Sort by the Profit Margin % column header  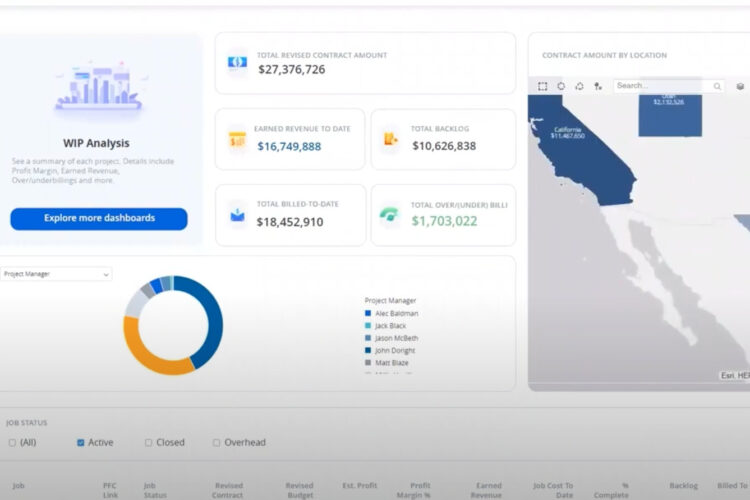click(414, 490)
